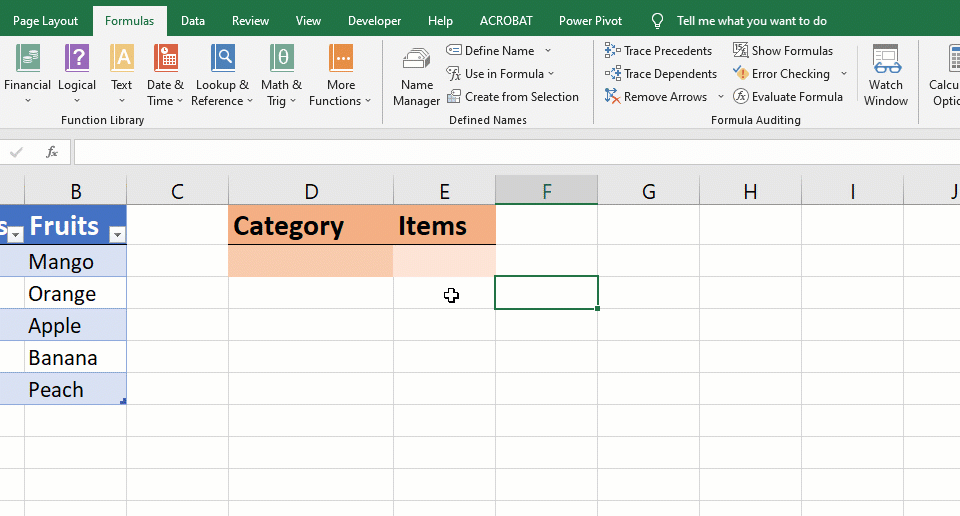Click Remove Arrows
The image size is (960, 516).
coord(656,97)
